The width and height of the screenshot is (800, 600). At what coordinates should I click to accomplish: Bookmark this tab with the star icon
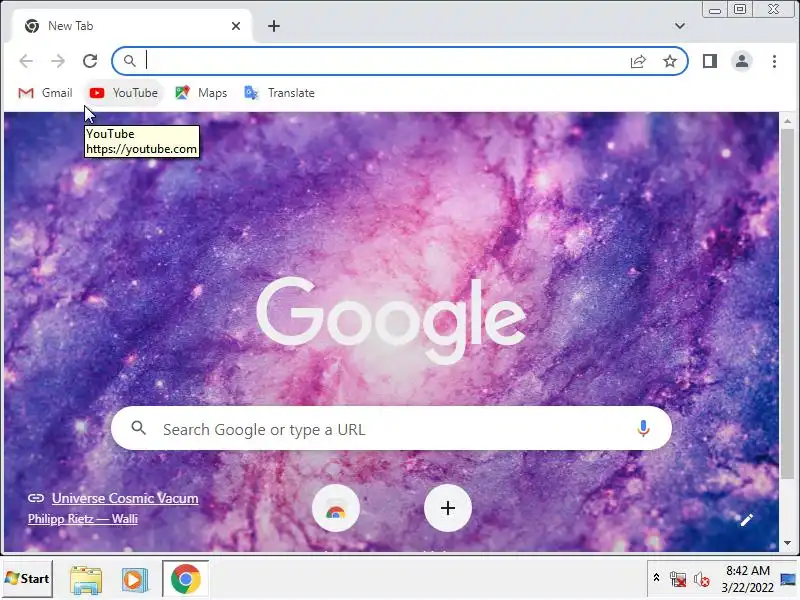[x=670, y=61]
